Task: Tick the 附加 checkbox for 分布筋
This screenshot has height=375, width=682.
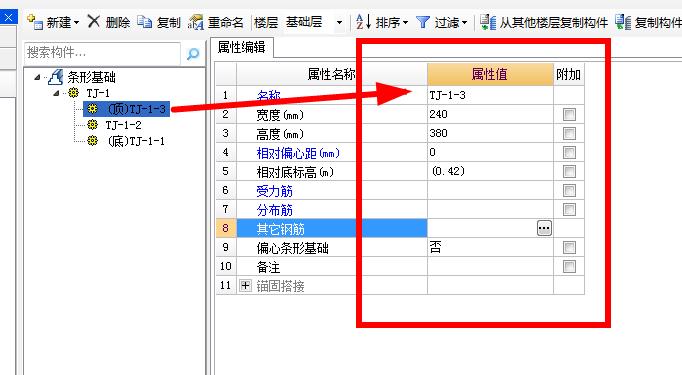Action: pos(569,209)
